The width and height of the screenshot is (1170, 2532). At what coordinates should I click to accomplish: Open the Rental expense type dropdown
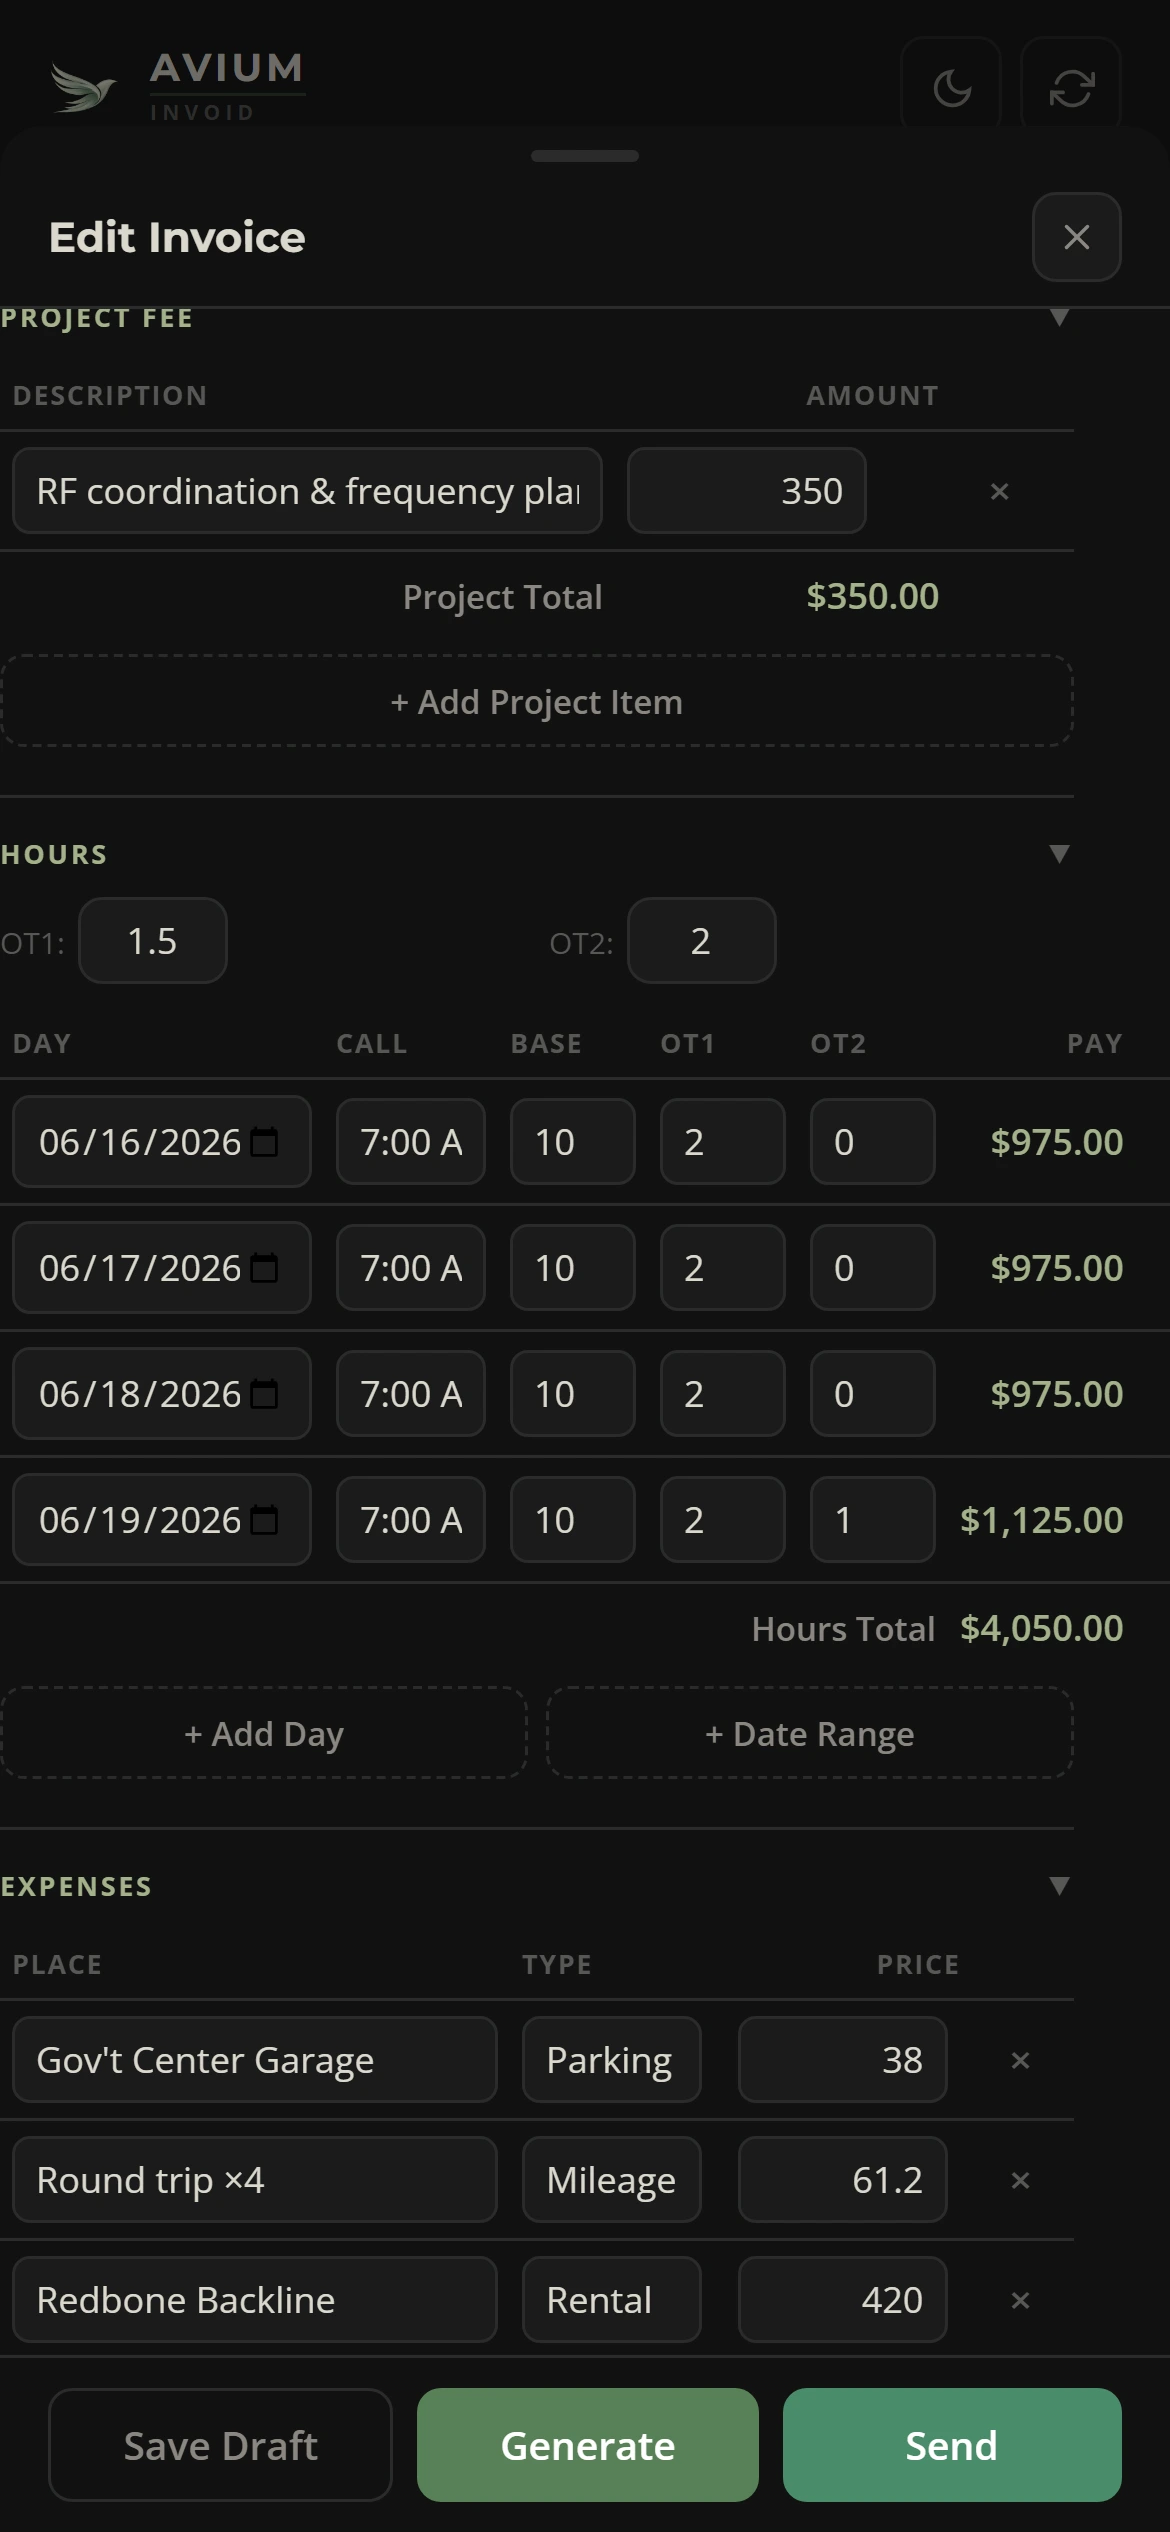pyautogui.click(x=611, y=2300)
